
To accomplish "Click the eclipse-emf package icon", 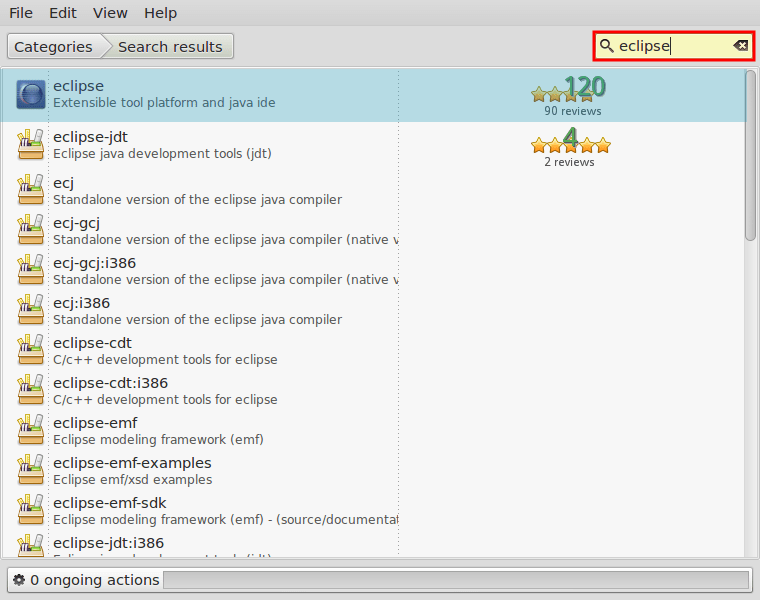I will (x=31, y=430).
